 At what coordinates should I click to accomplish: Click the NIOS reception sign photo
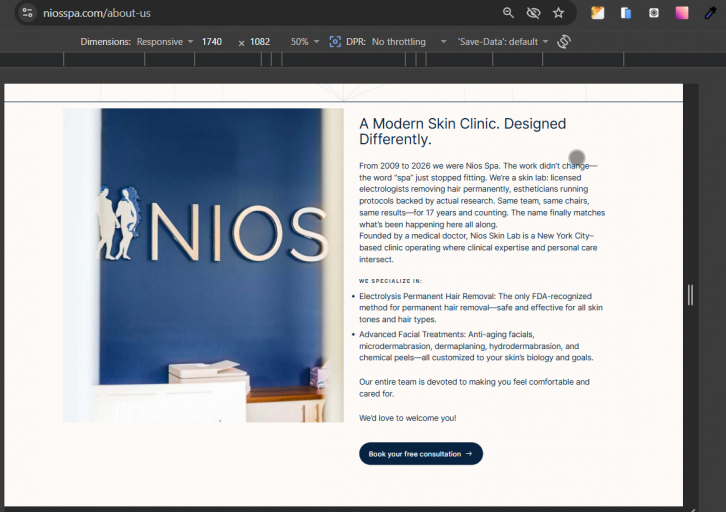tap(203, 265)
